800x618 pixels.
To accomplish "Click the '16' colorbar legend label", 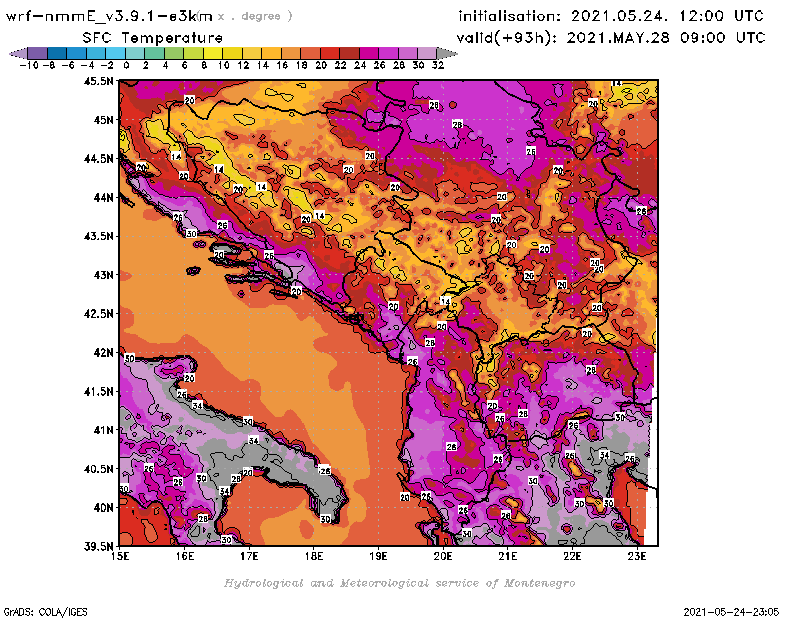I will tap(282, 65).
